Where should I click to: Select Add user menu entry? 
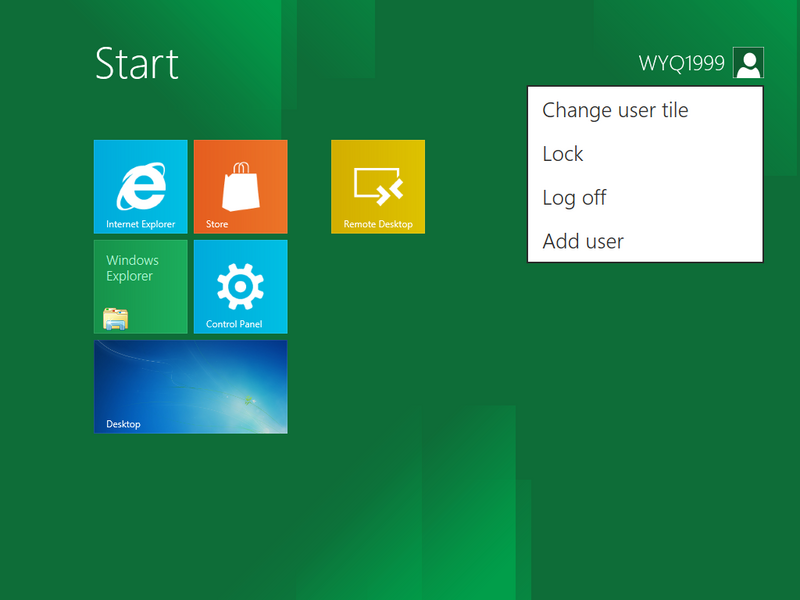coord(645,241)
